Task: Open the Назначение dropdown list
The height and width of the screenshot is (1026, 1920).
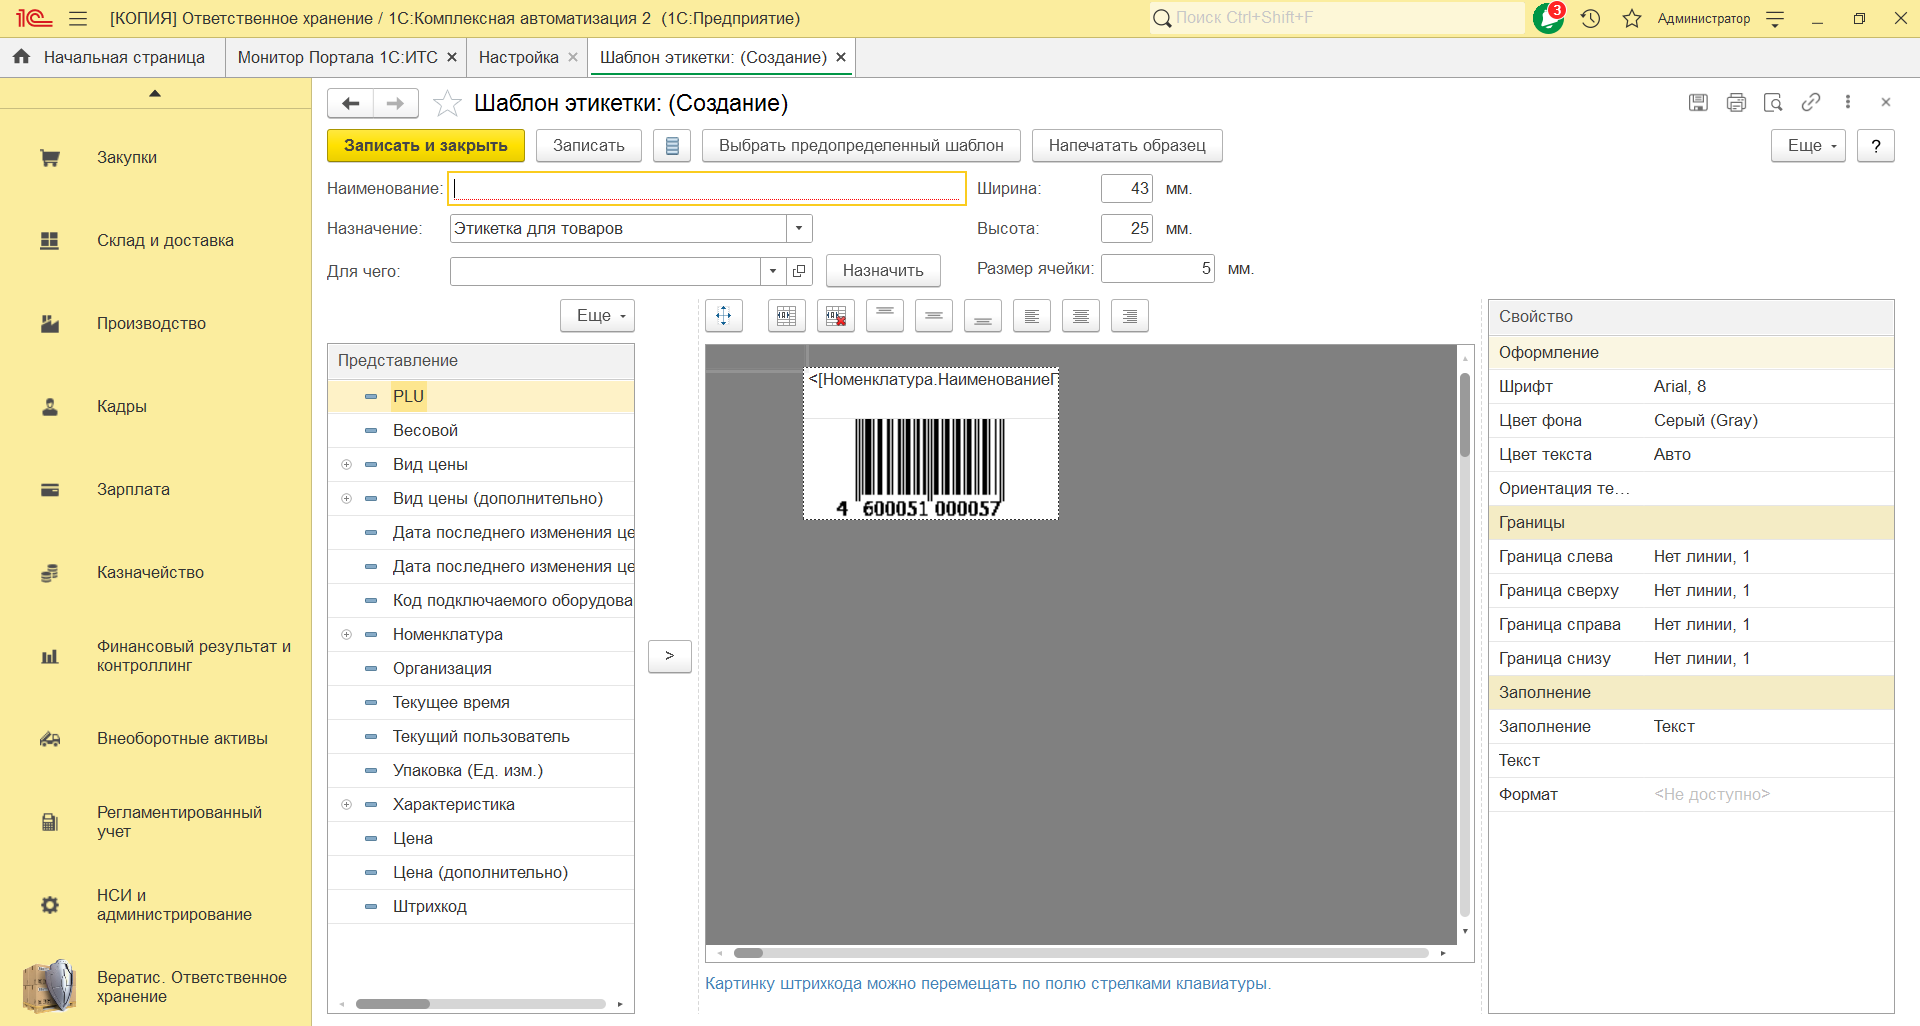Action: click(798, 228)
